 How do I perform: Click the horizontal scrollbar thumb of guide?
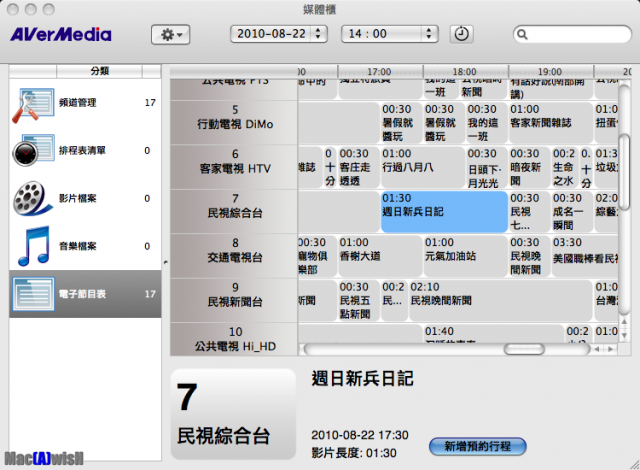tap(524, 349)
